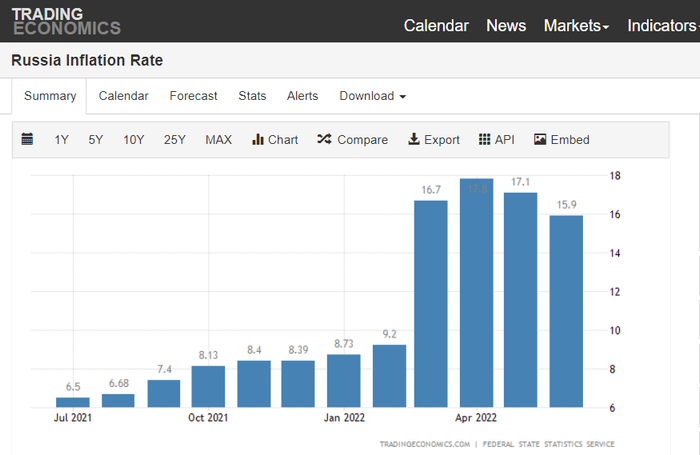Open the API grid icon
Viewport: 700px width, 455px height.
[x=485, y=140]
